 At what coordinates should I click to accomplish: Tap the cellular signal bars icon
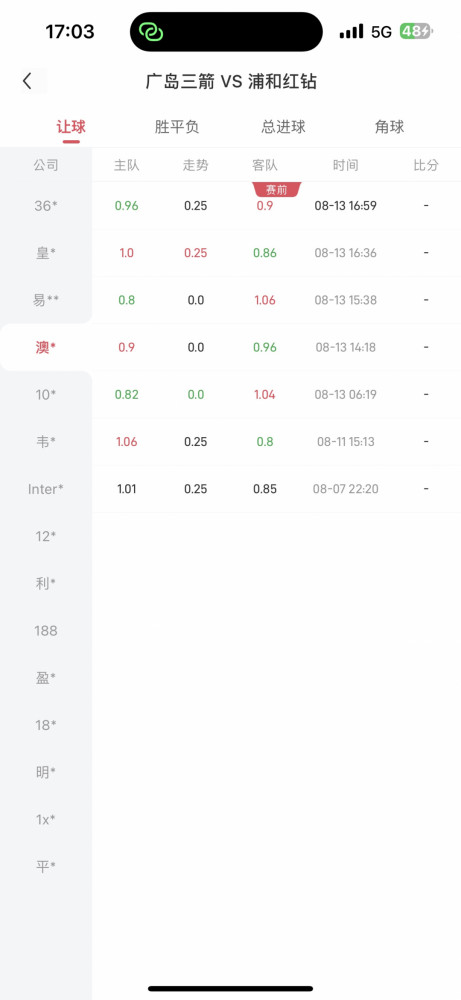[x=351, y=31]
